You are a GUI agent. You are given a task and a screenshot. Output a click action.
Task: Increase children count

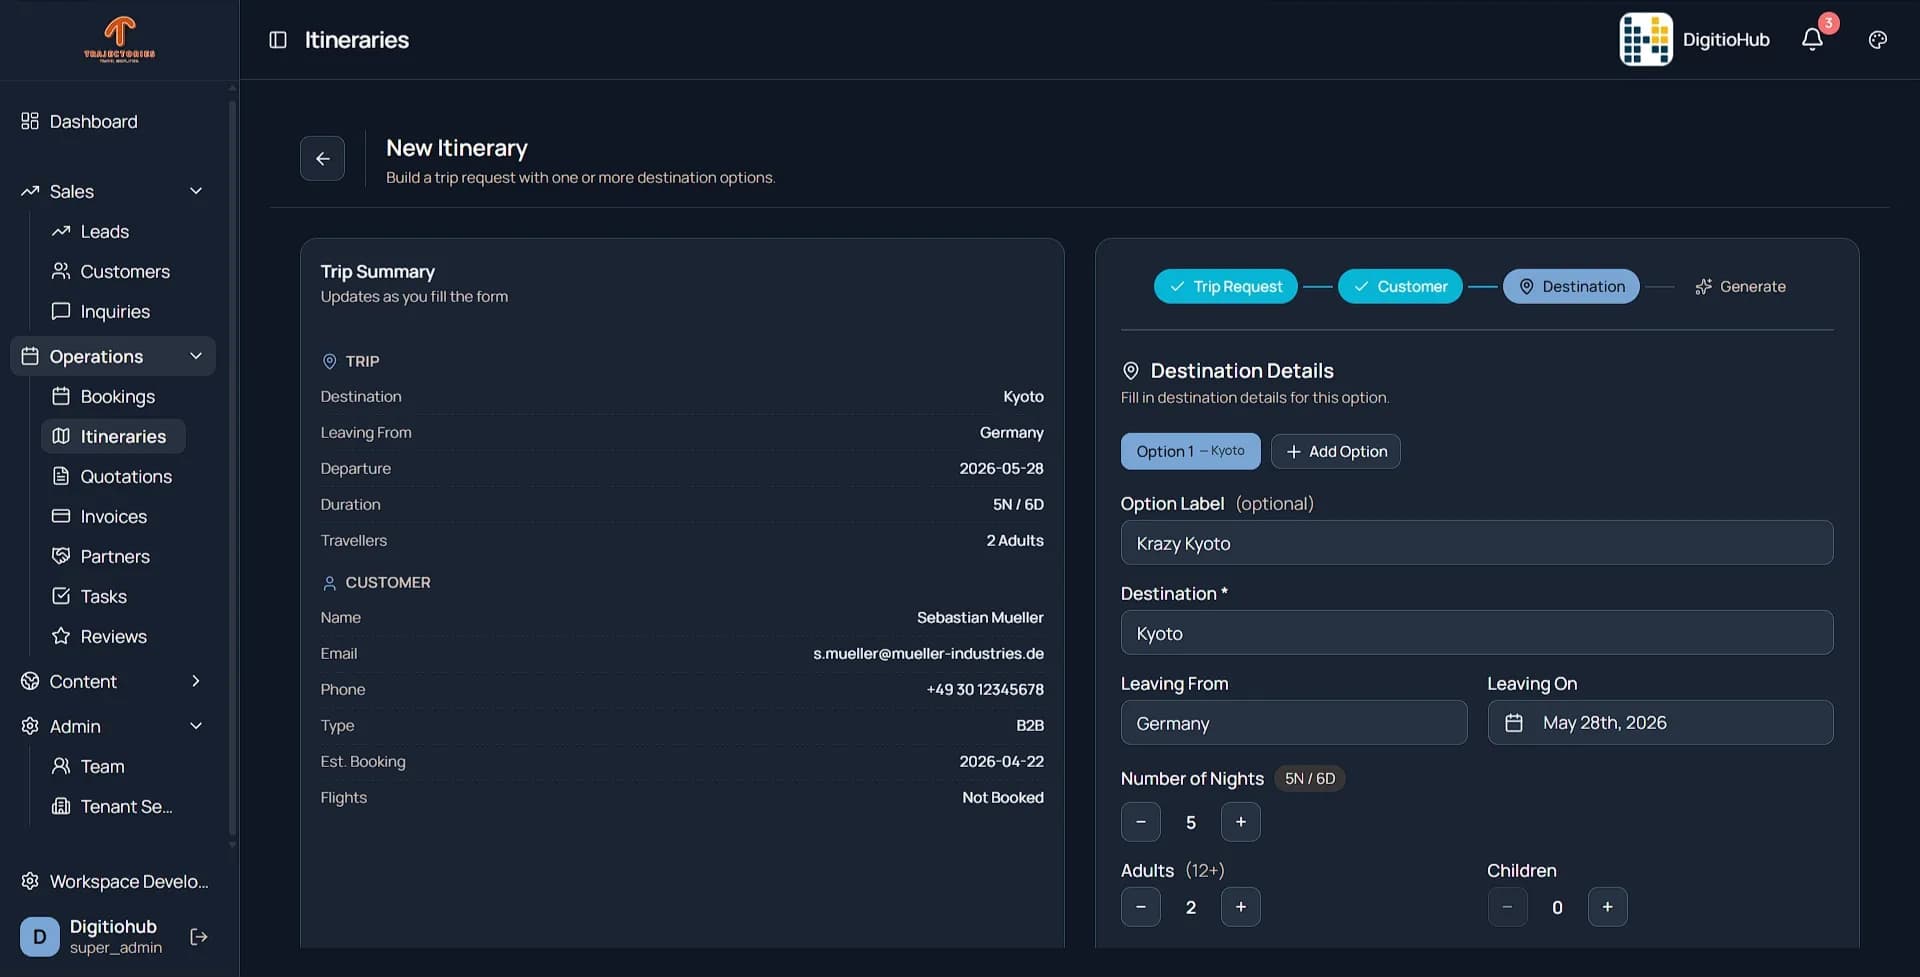(x=1608, y=907)
